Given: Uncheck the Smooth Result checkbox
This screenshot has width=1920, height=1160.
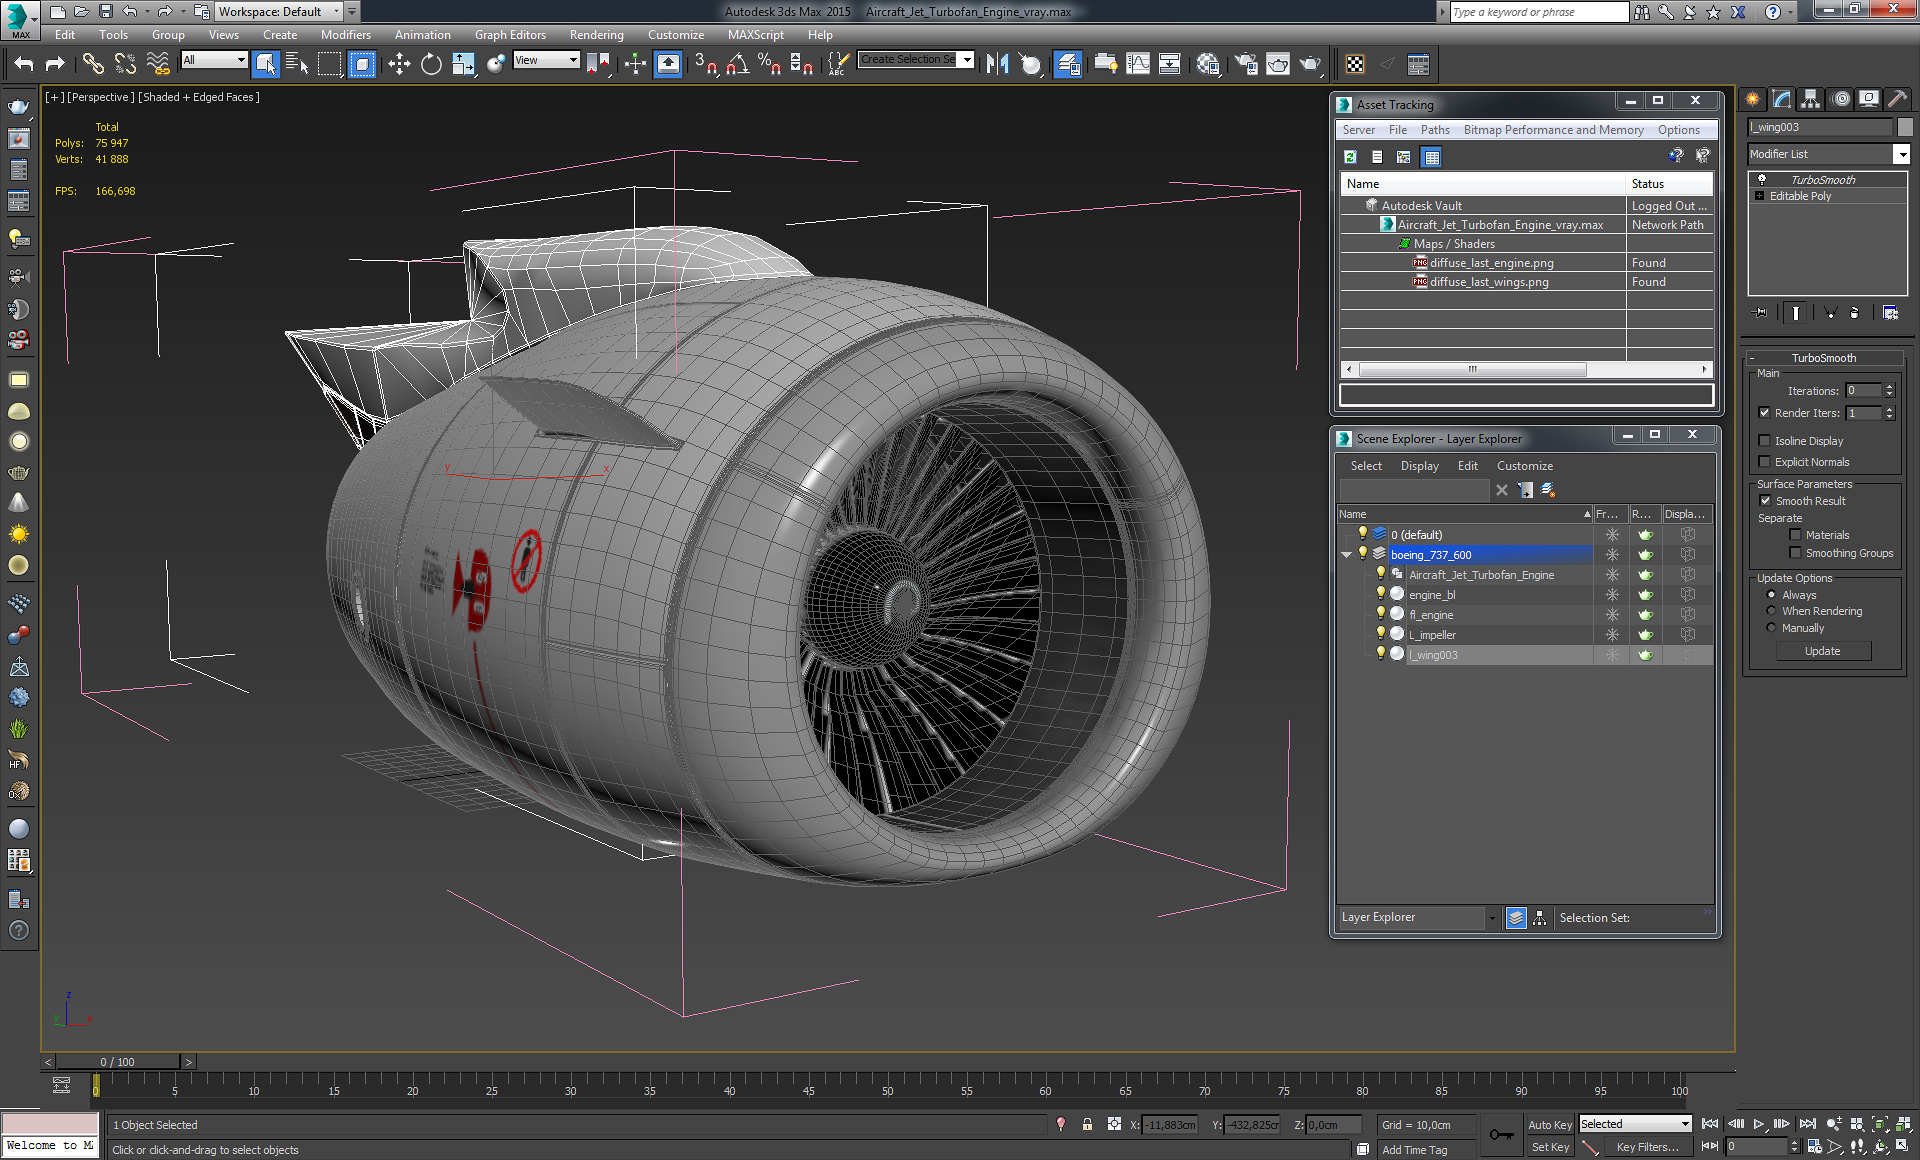Looking at the screenshot, I should (x=1765, y=501).
